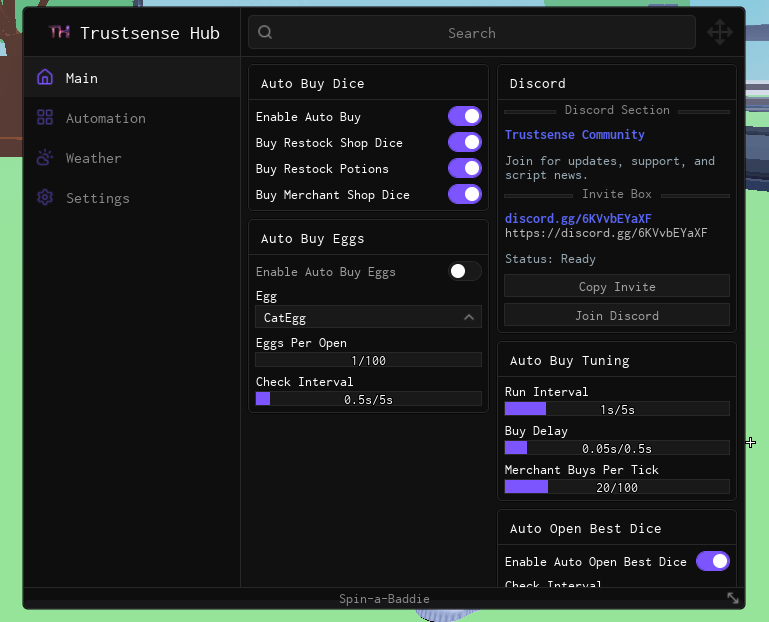Click the Auto Buy Eggs section header
769x622 pixels.
click(x=368, y=238)
